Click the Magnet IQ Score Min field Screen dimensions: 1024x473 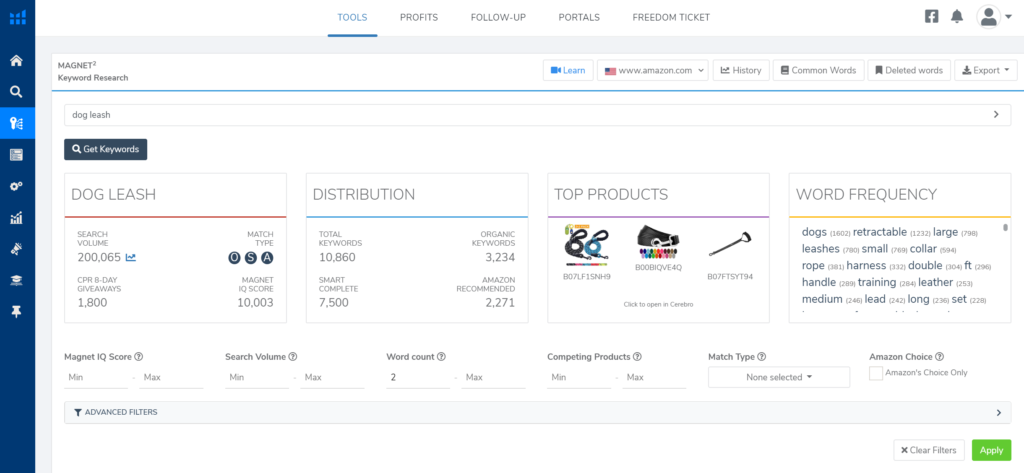pos(96,378)
